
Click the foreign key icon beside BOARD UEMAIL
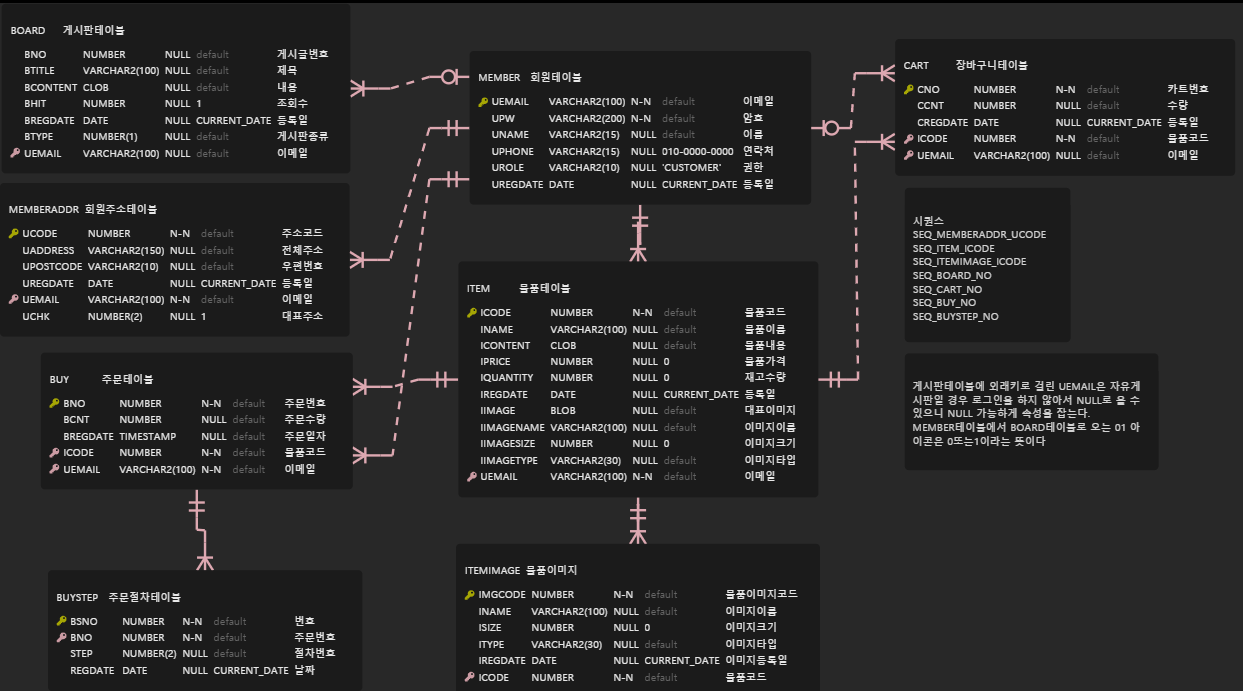click(x=15, y=153)
